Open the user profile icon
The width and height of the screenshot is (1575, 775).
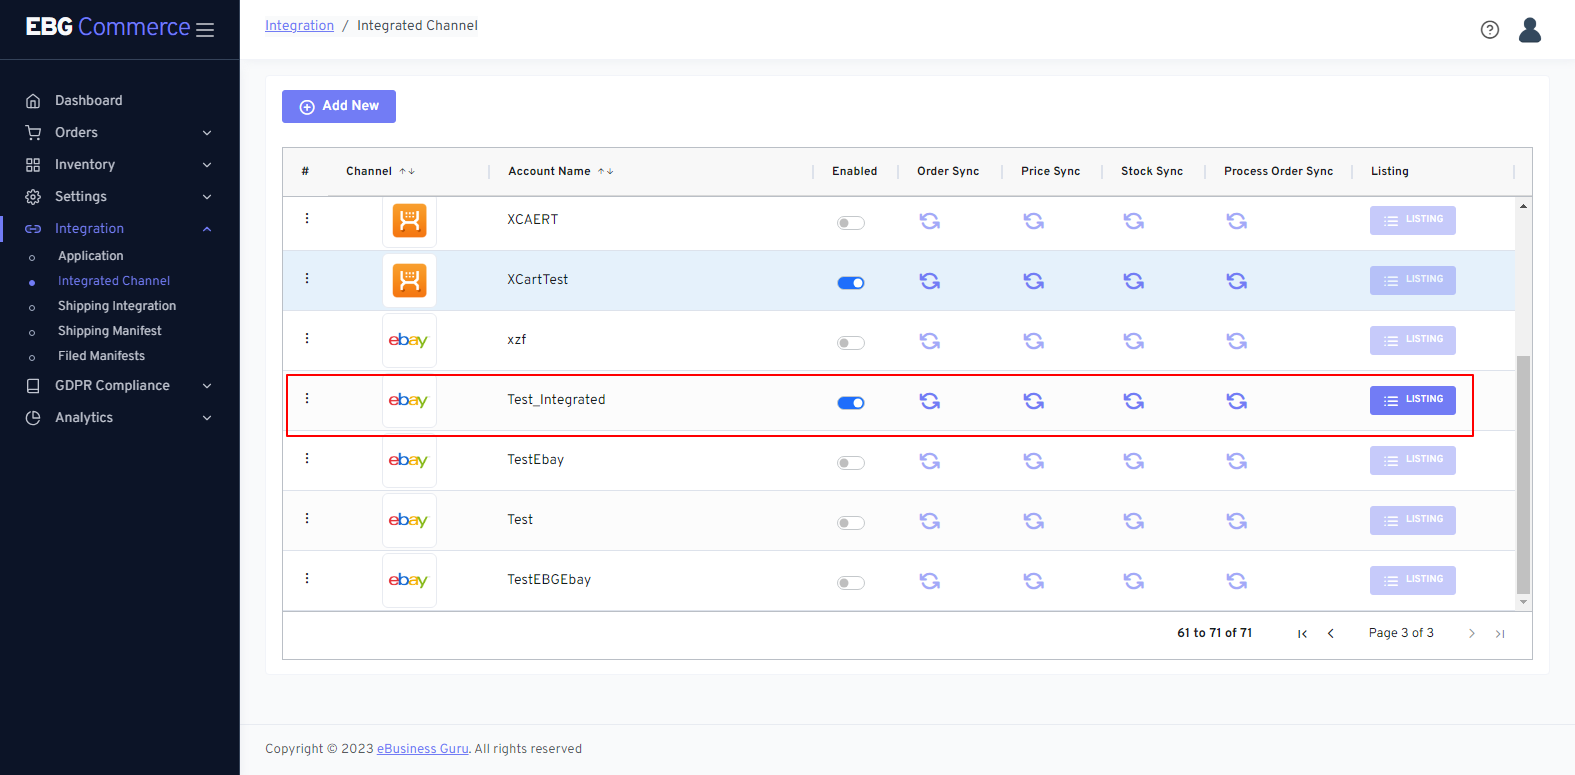tap(1529, 30)
